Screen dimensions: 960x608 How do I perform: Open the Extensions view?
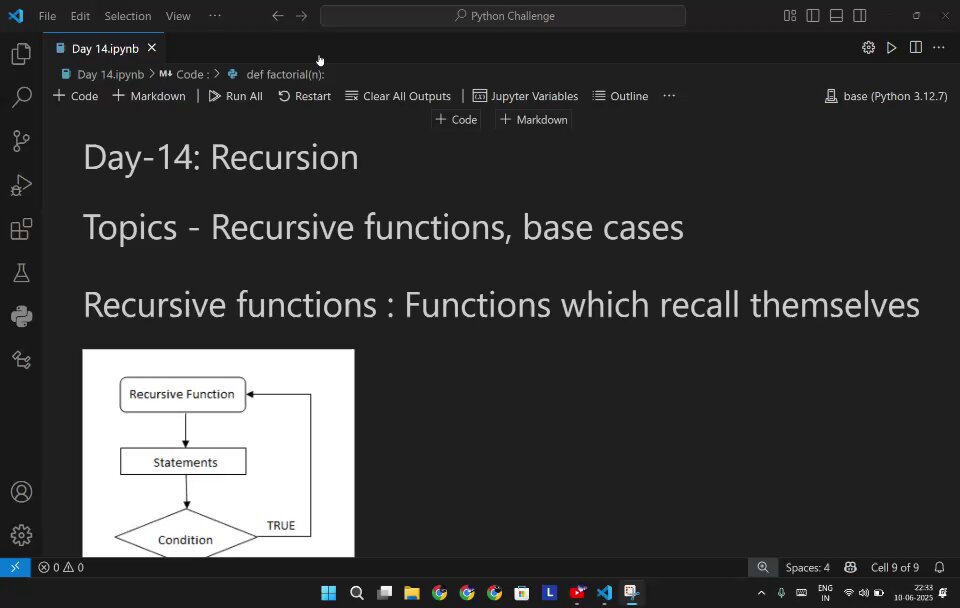click(x=21, y=229)
